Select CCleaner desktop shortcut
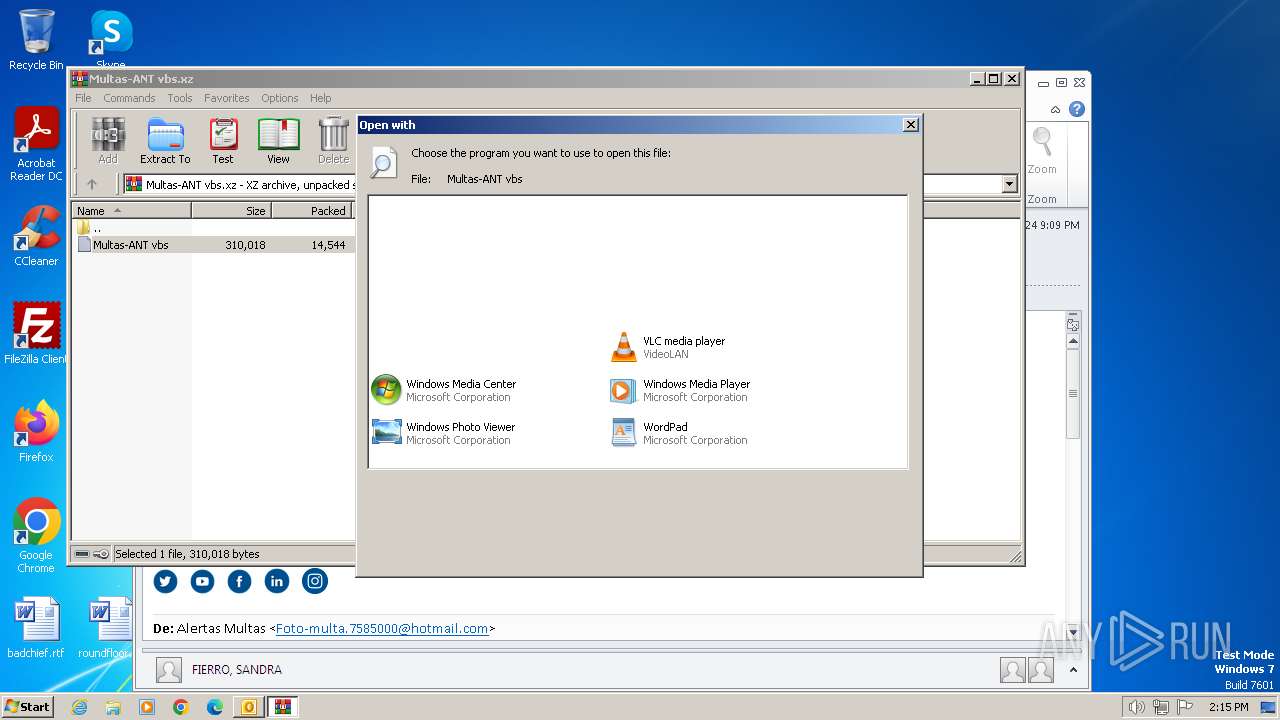Screen dimensions: 1280x720 (x=36, y=236)
